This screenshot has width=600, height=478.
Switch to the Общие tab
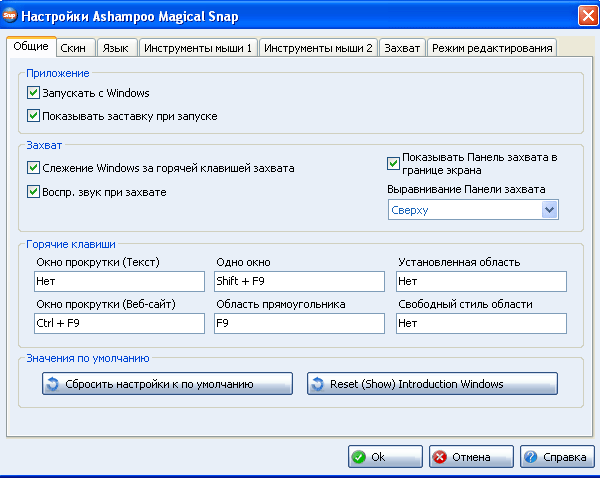[31, 47]
